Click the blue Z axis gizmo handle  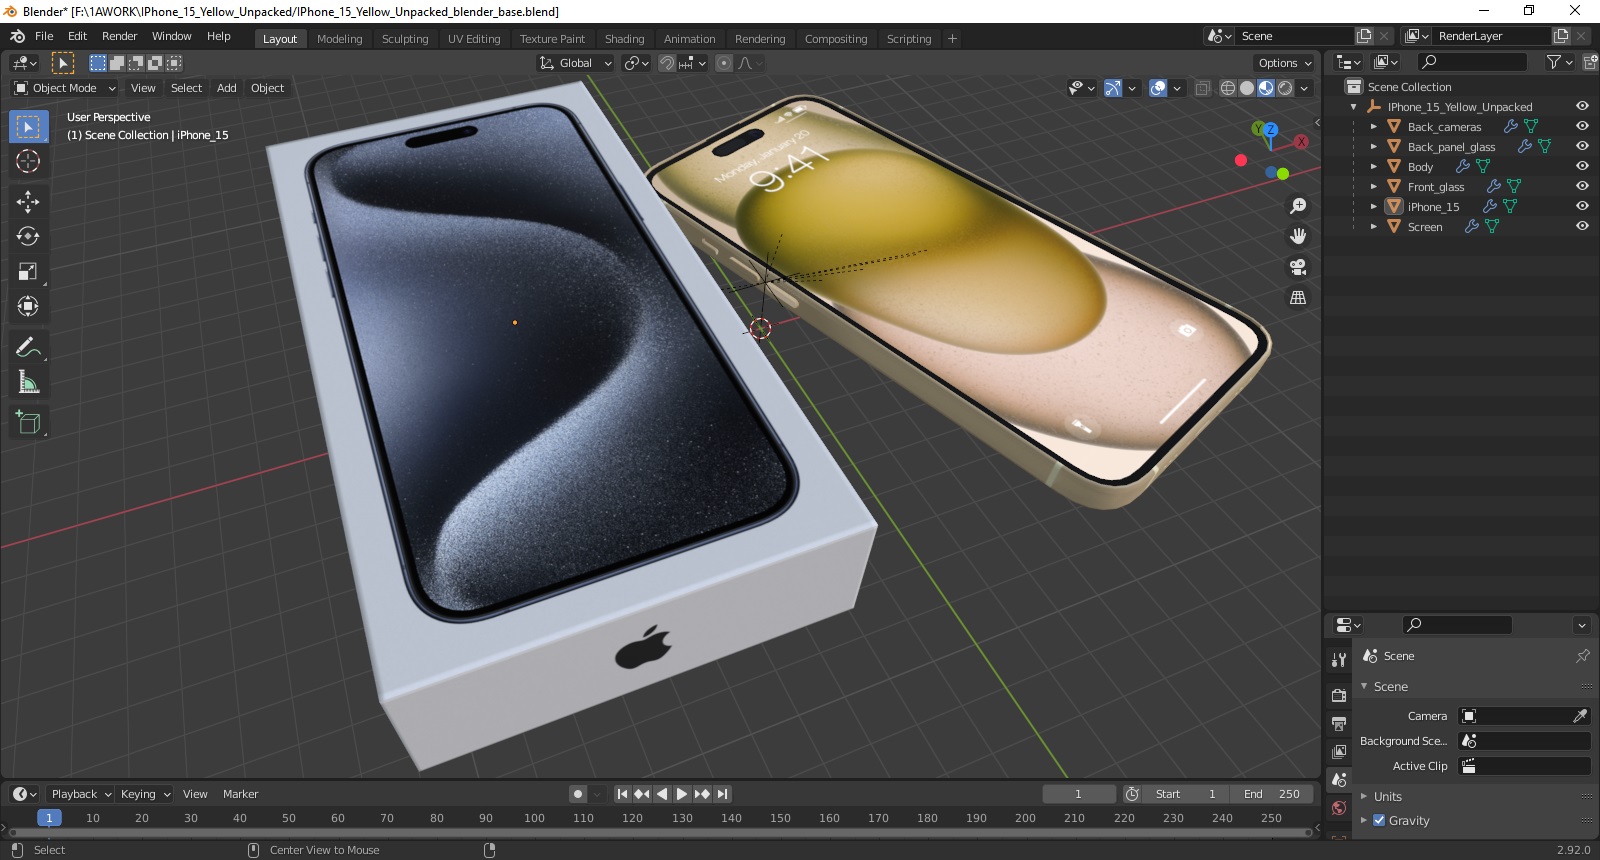tap(1270, 129)
